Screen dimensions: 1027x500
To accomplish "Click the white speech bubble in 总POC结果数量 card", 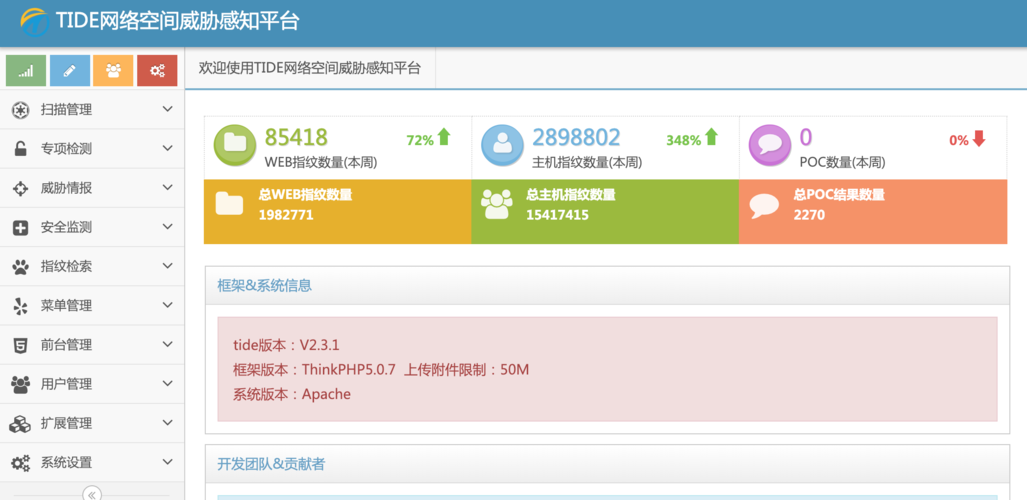I will 764,206.
